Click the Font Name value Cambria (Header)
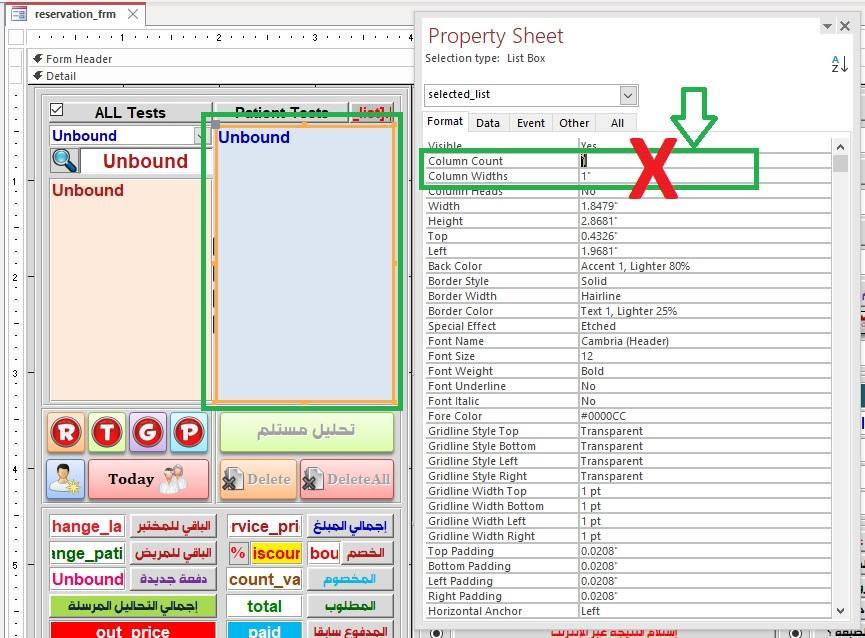This screenshot has height=638, width=865. pos(704,341)
